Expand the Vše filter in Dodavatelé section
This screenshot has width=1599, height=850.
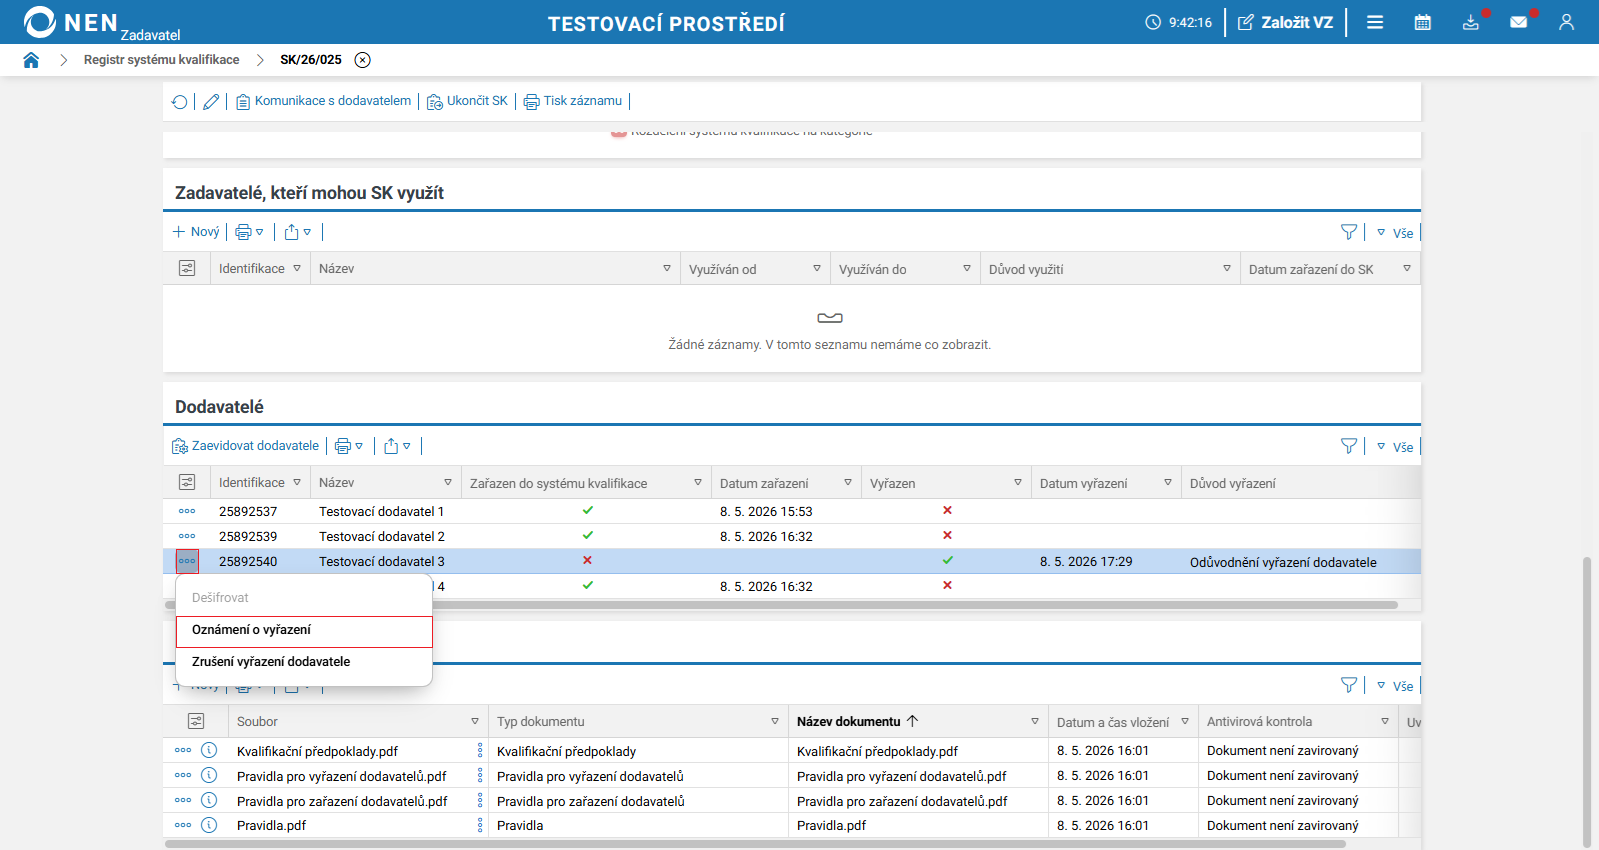1395,447
